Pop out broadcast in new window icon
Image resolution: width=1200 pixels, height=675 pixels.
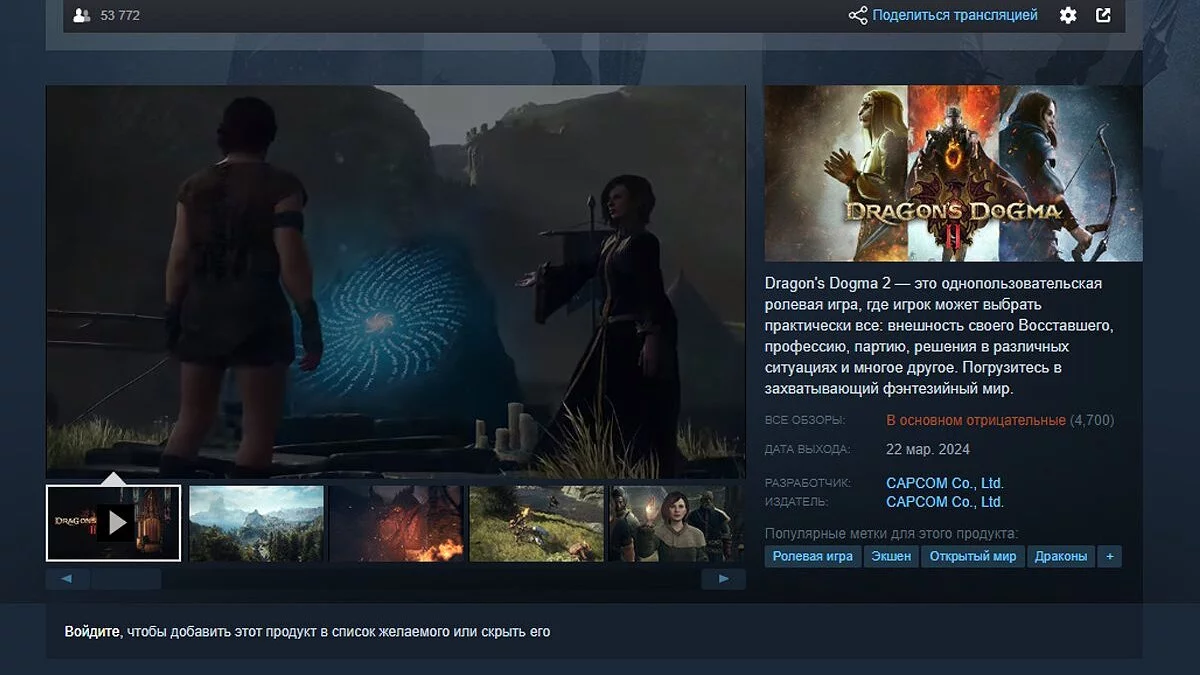1103,15
